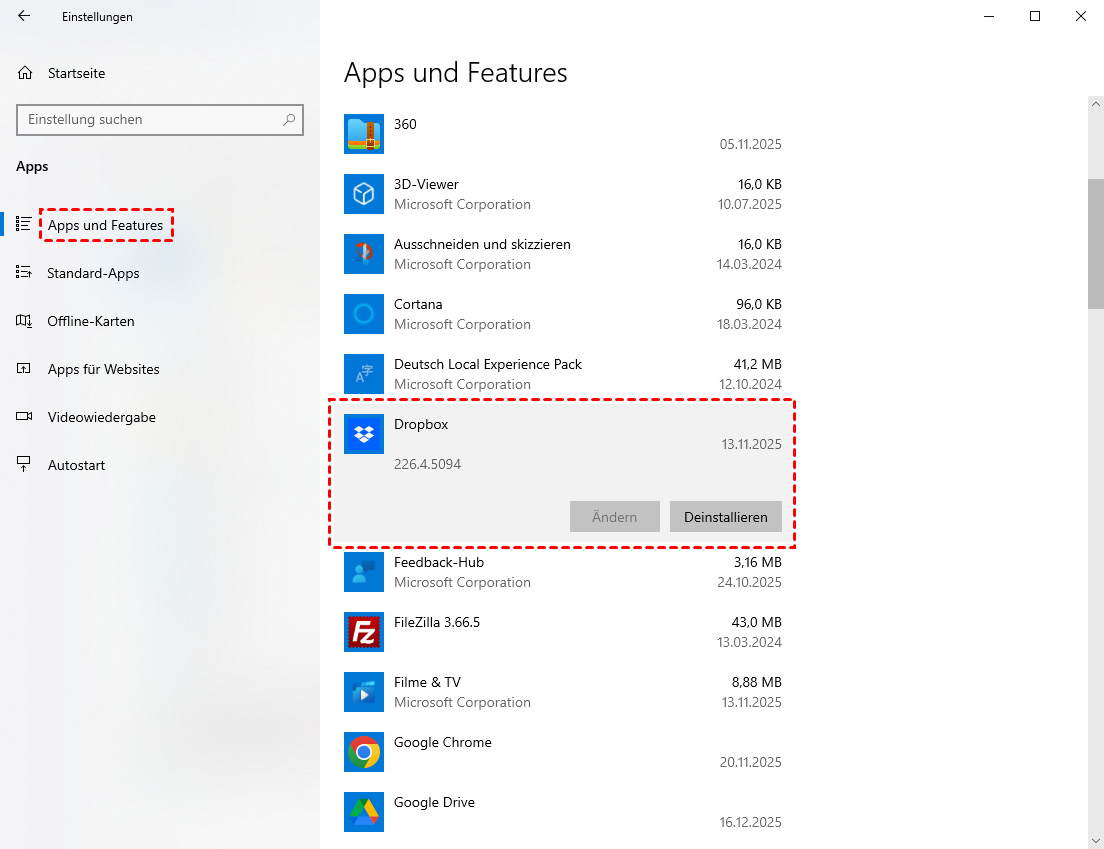The height and width of the screenshot is (849, 1104).
Task: Click the Filme & TV icon
Action: [364, 692]
